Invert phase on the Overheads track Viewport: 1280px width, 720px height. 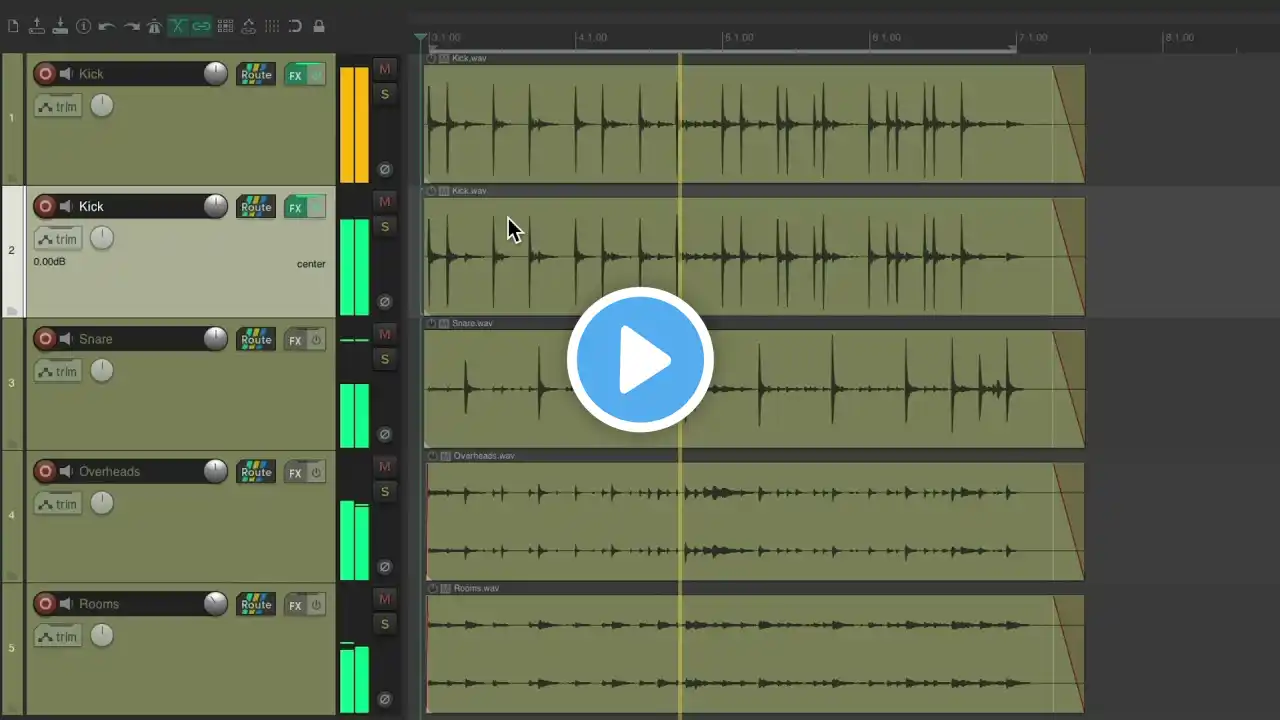point(385,567)
